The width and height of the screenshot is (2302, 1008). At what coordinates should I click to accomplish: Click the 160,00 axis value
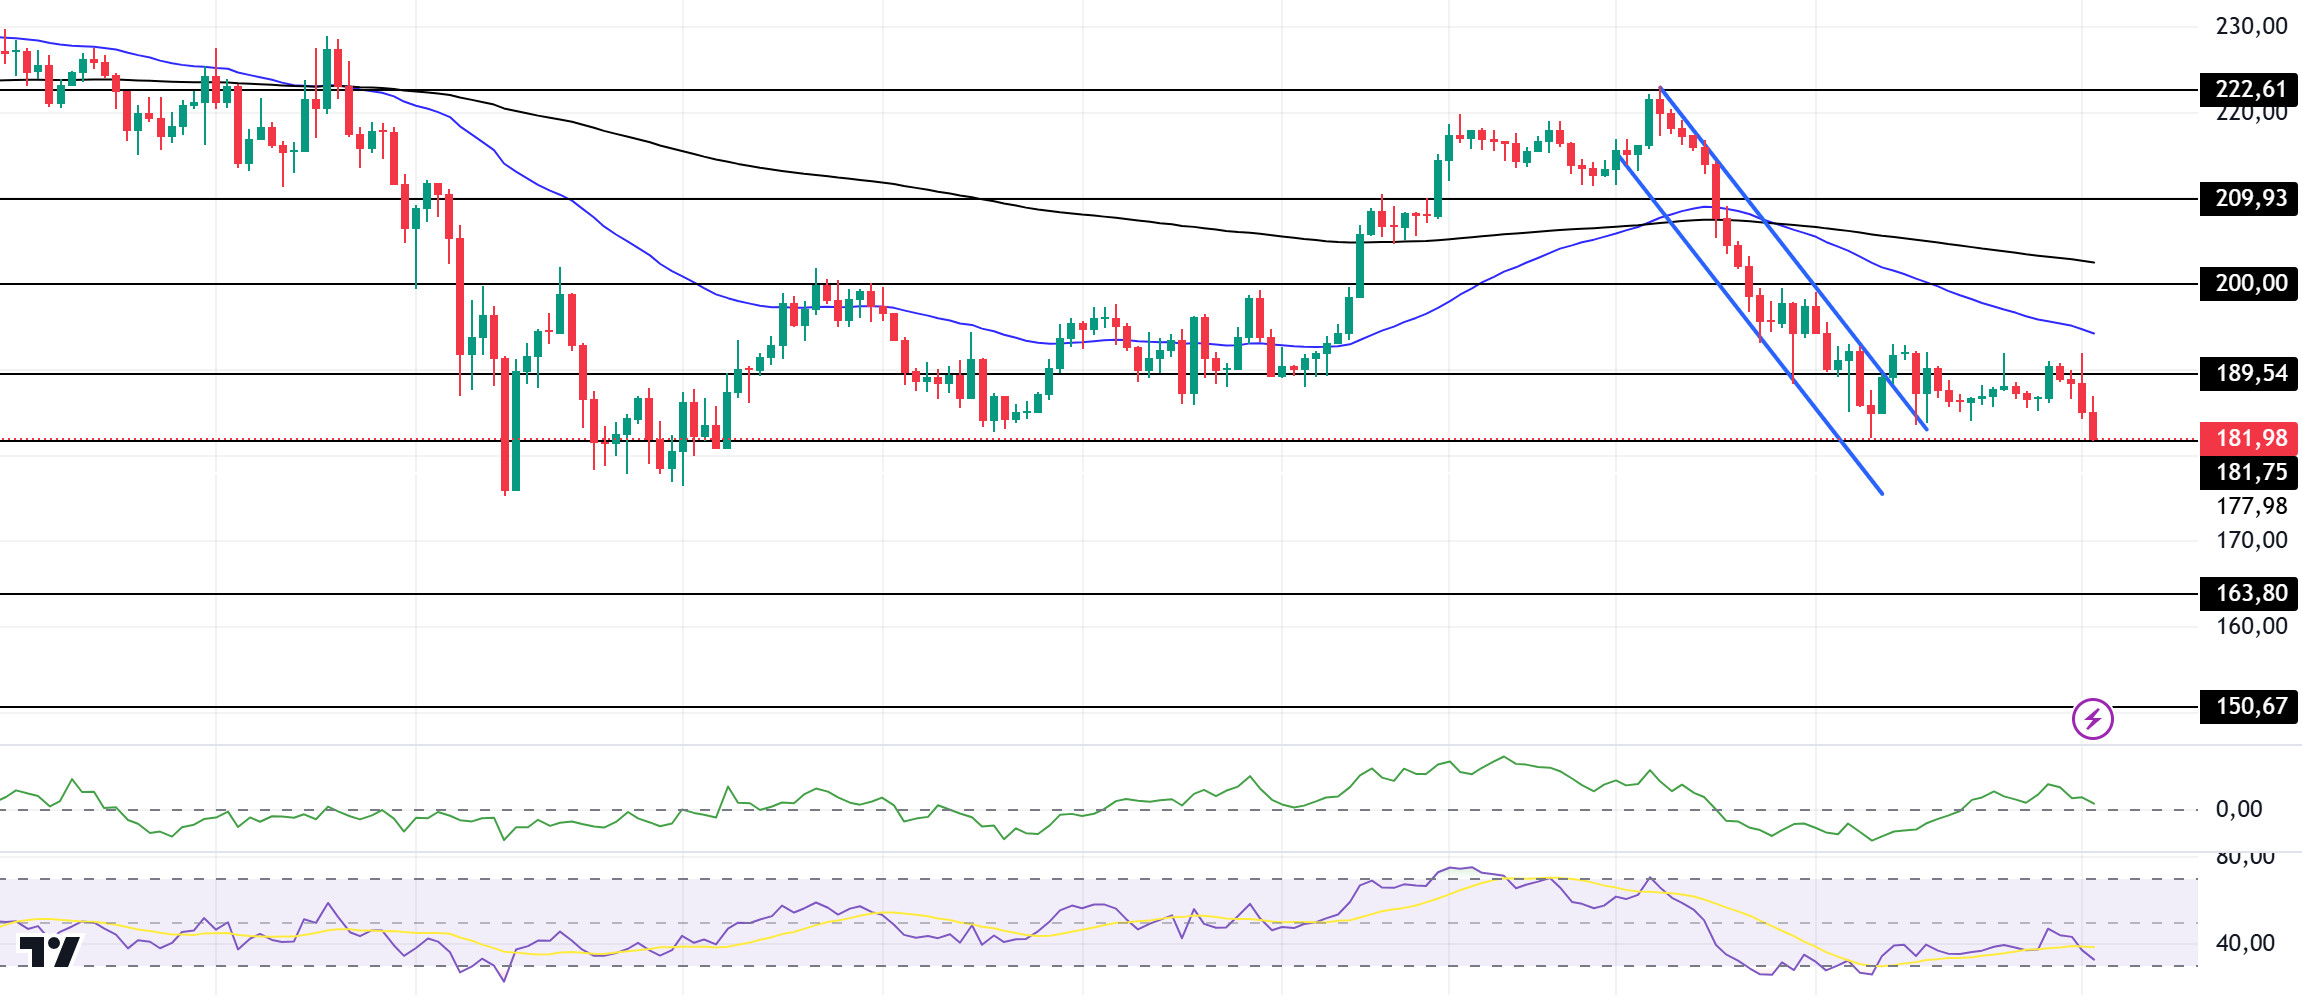pos(2251,626)
